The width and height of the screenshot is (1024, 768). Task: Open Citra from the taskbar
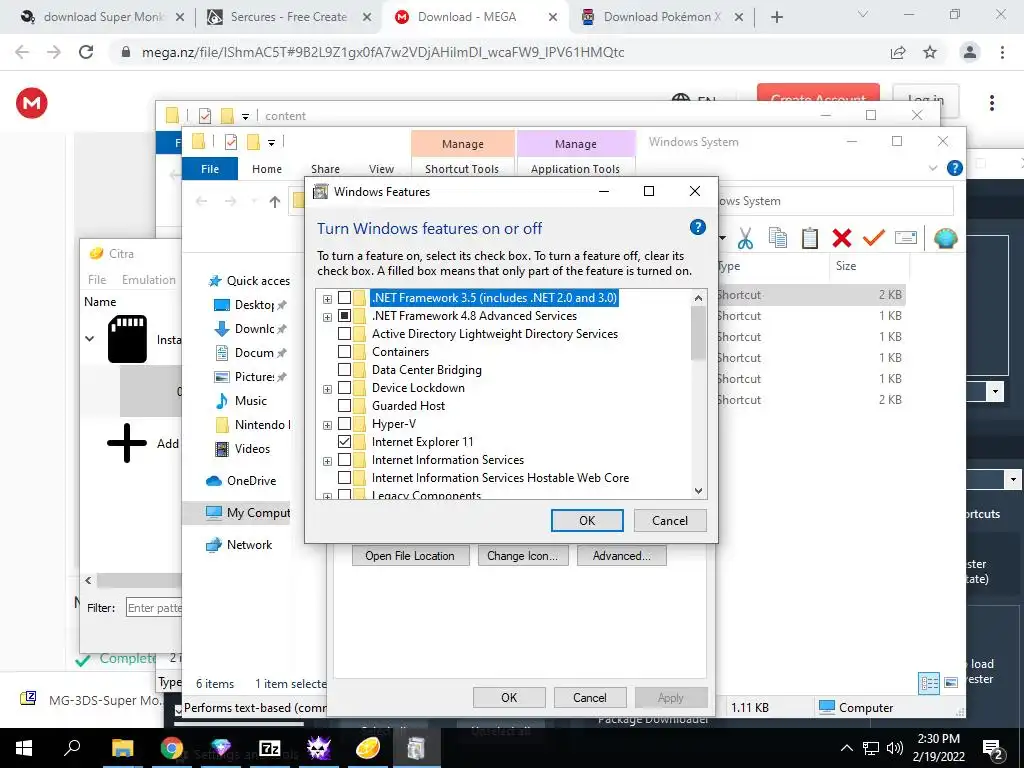point(368,748)
